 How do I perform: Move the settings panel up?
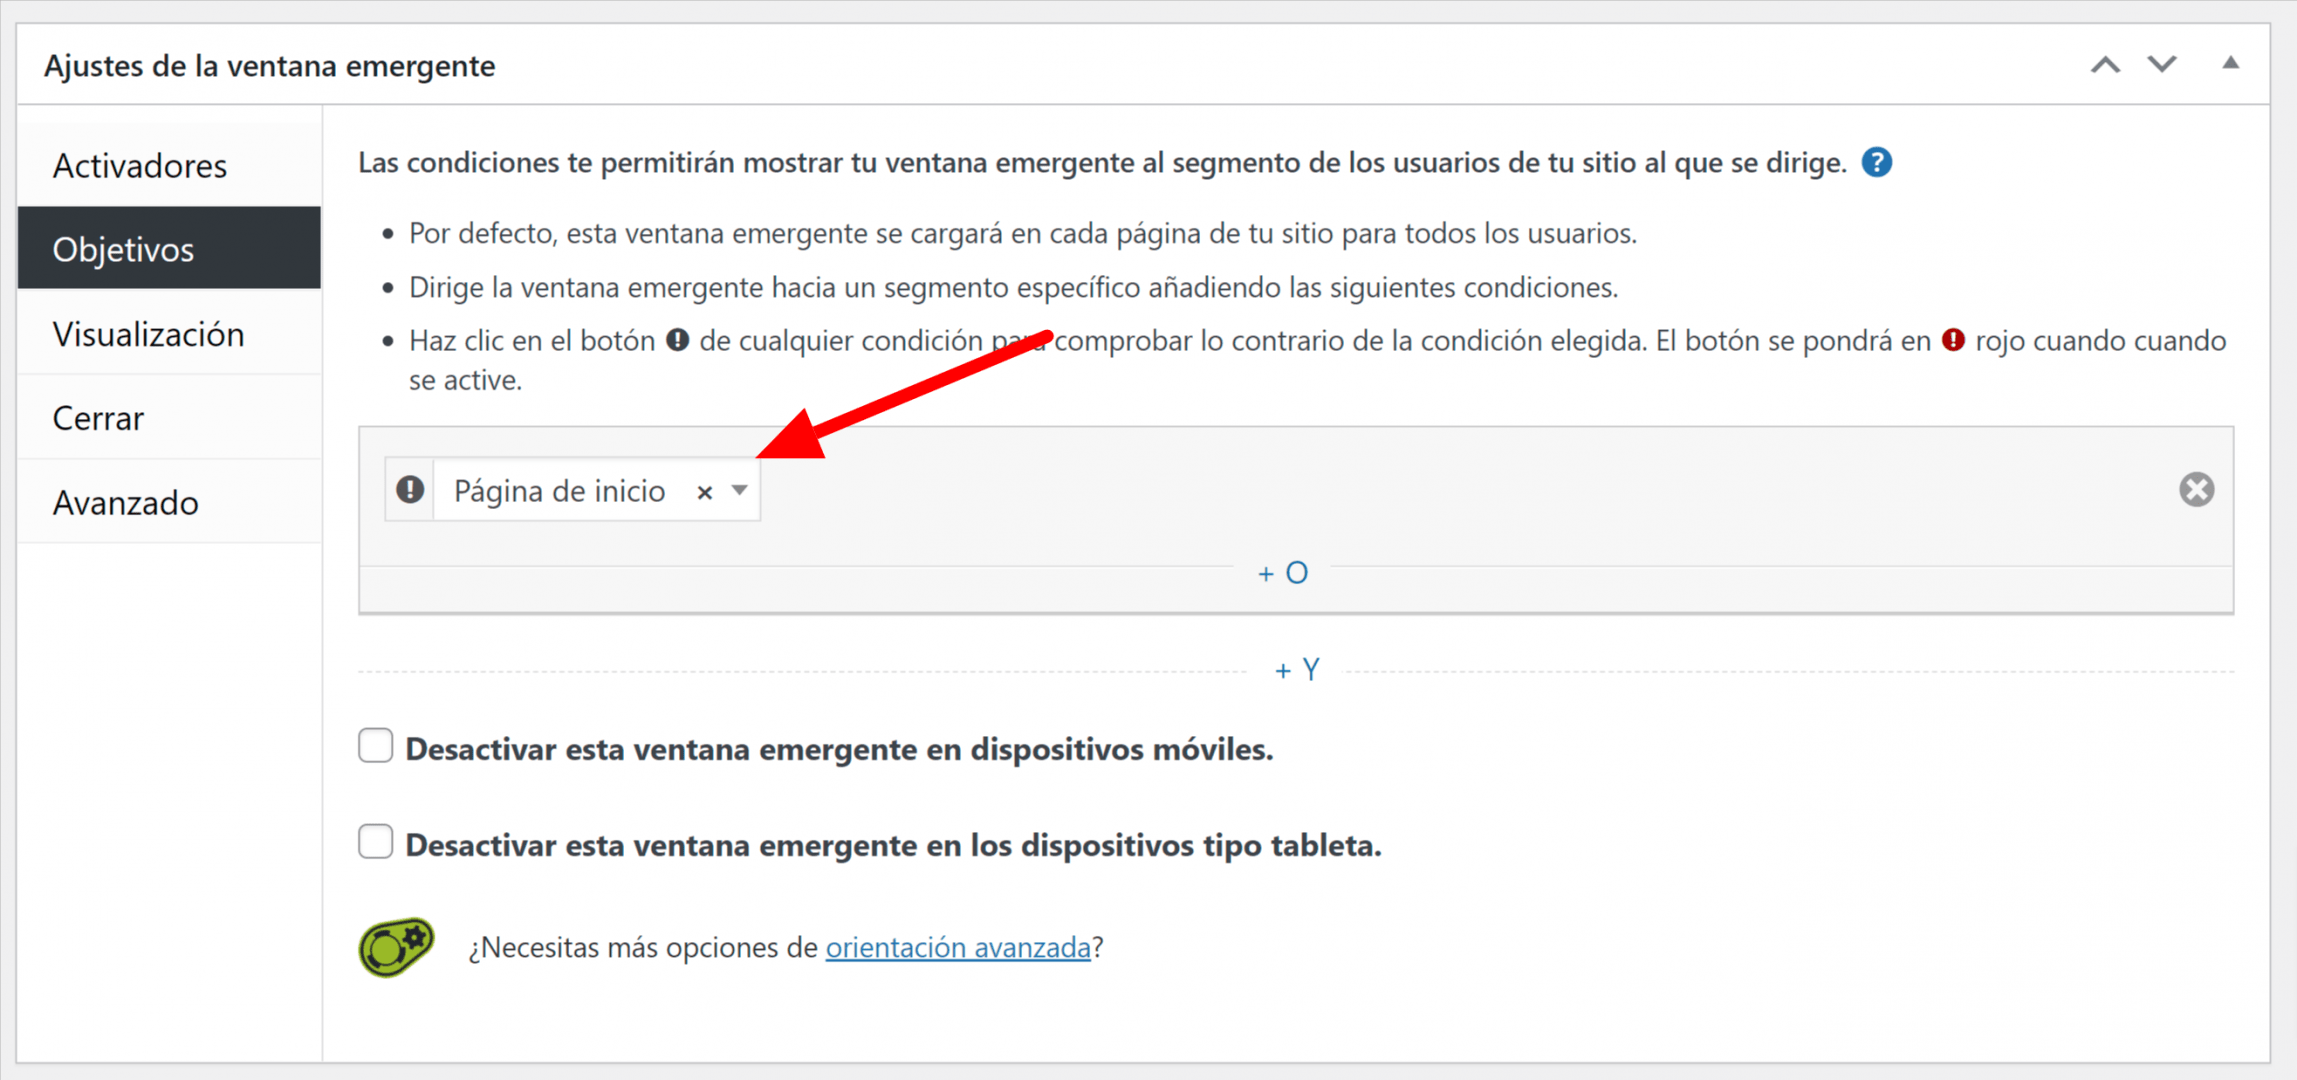click(x=2105, y=65)
